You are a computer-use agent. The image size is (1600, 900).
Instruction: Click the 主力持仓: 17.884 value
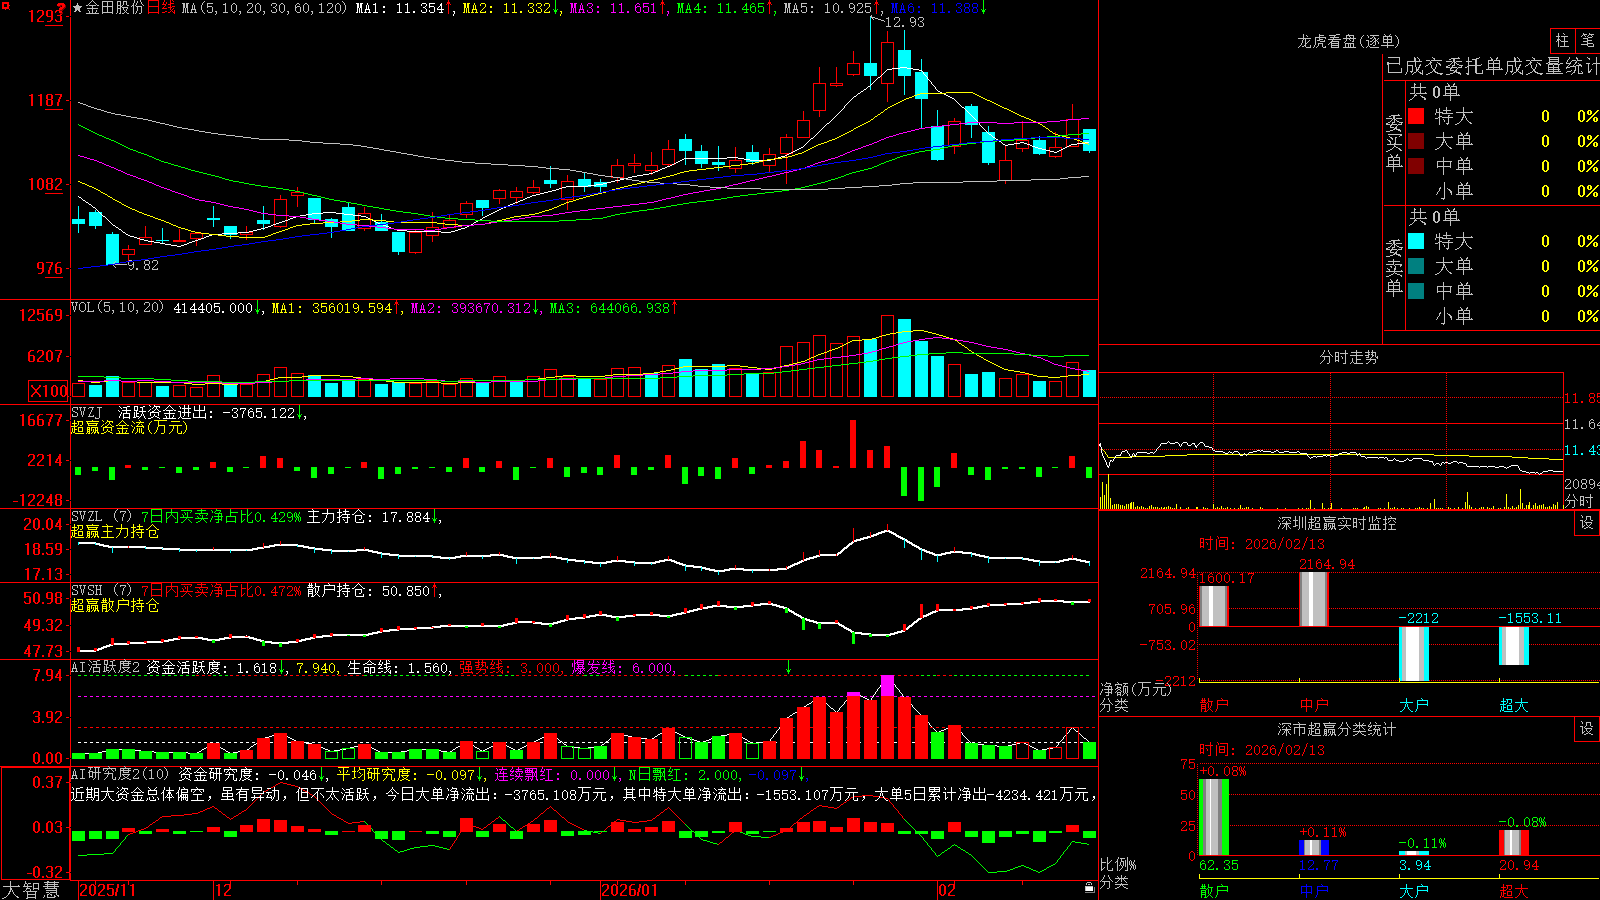(x=369, y=517)
